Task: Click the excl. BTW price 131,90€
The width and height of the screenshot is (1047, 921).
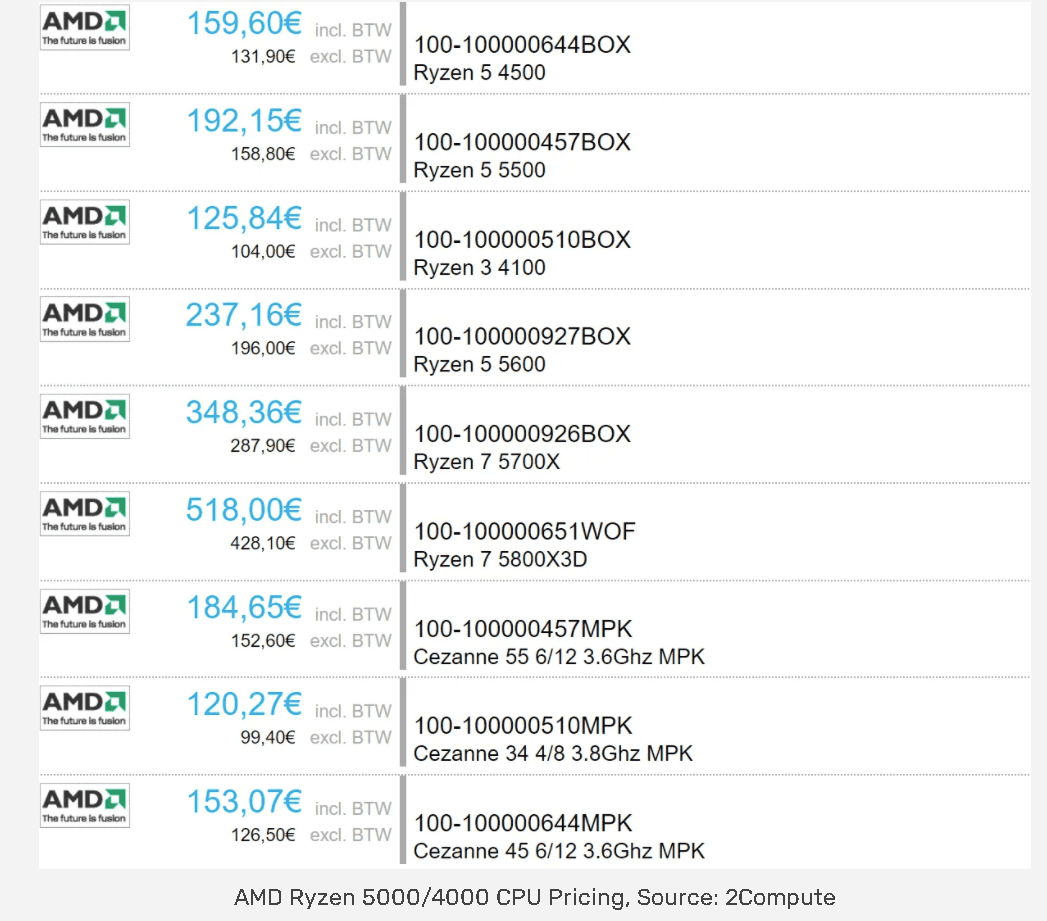Action: [263, 57]
